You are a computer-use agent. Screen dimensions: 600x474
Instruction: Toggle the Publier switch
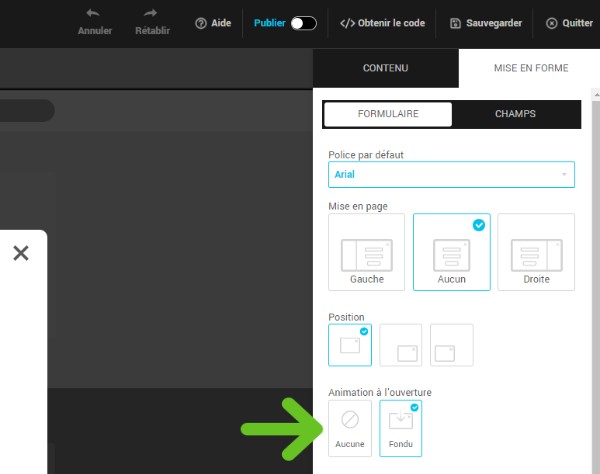(x=303, y=23)
